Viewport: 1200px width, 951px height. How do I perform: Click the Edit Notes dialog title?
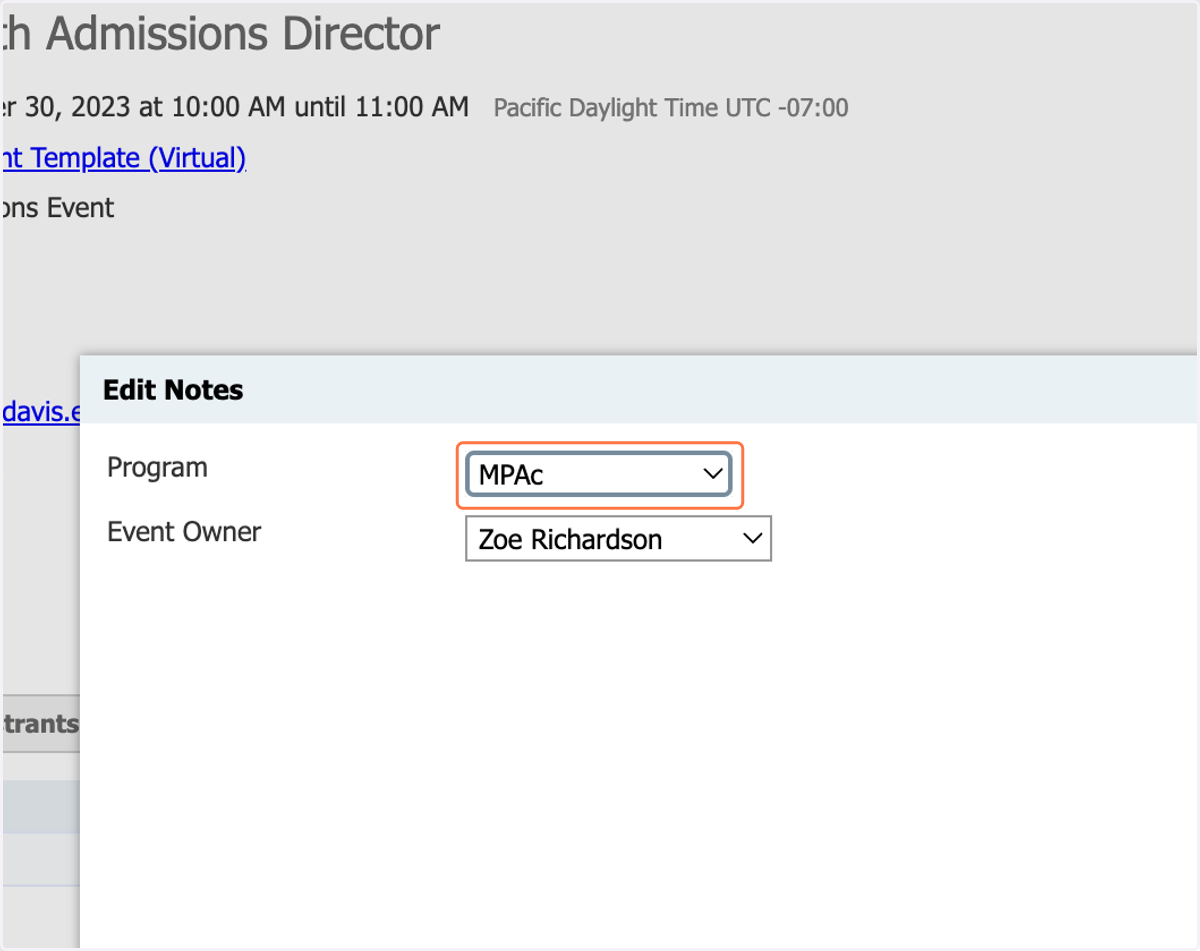tap(173, 390)
